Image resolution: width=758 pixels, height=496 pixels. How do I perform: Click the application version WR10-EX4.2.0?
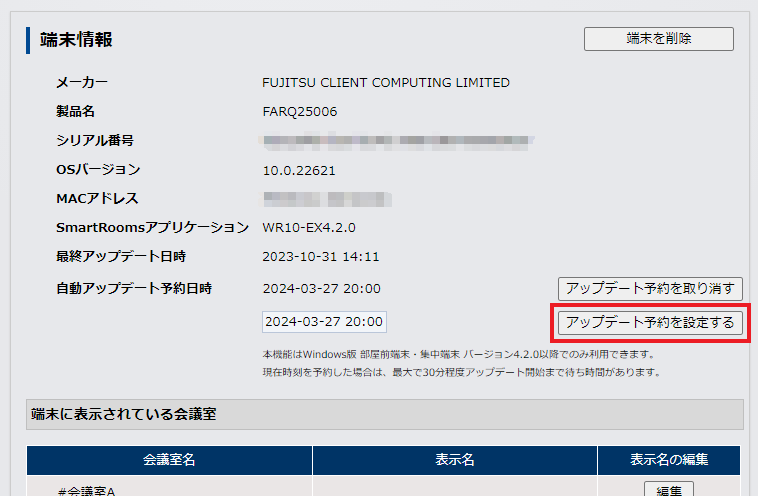[x=309, y=228]
